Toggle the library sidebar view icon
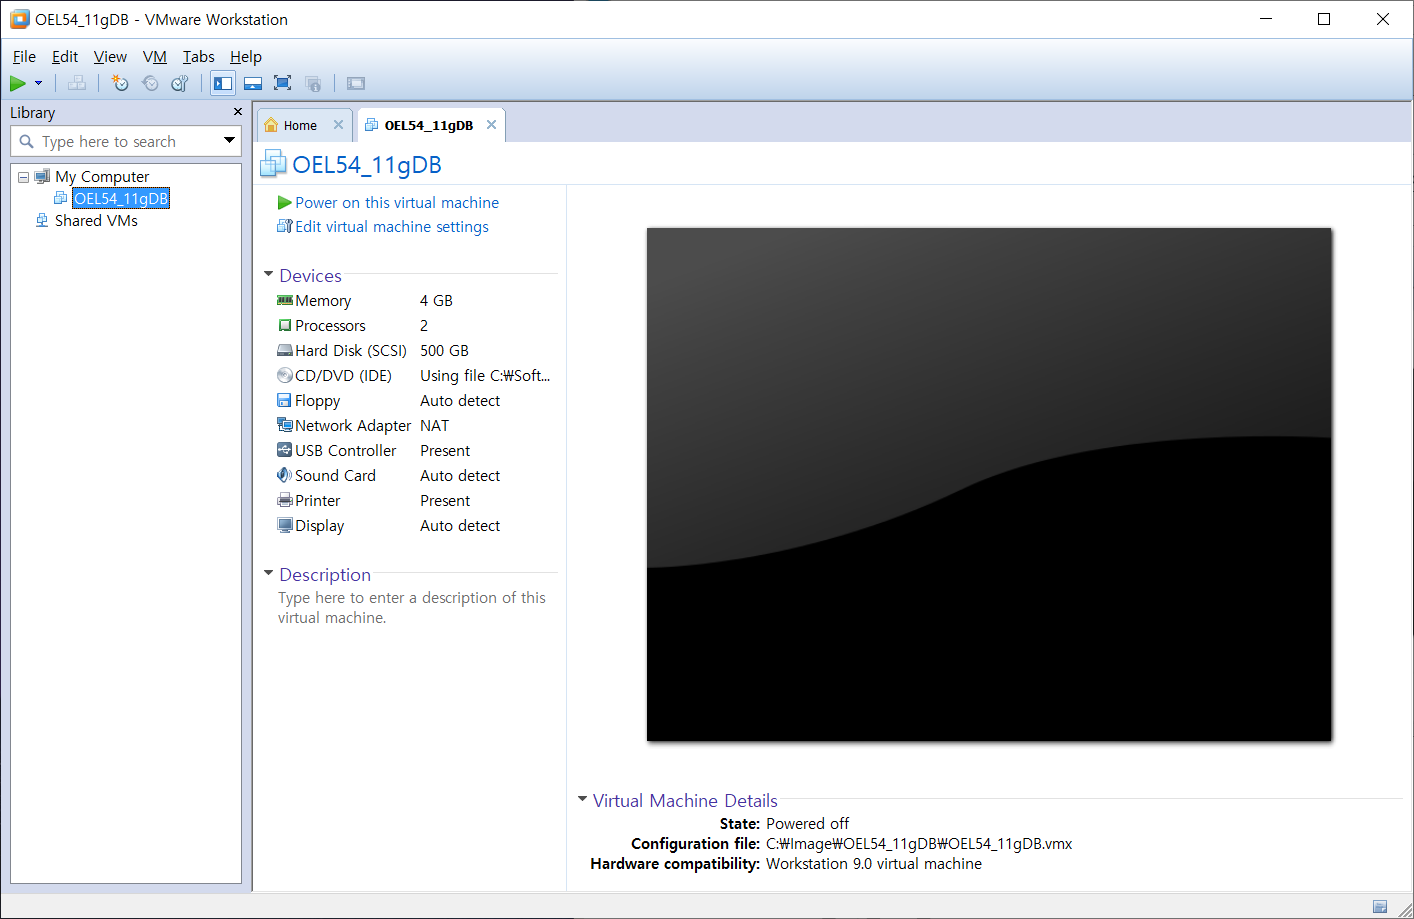This screenshot has height=919, width=1414. point(223,83)
